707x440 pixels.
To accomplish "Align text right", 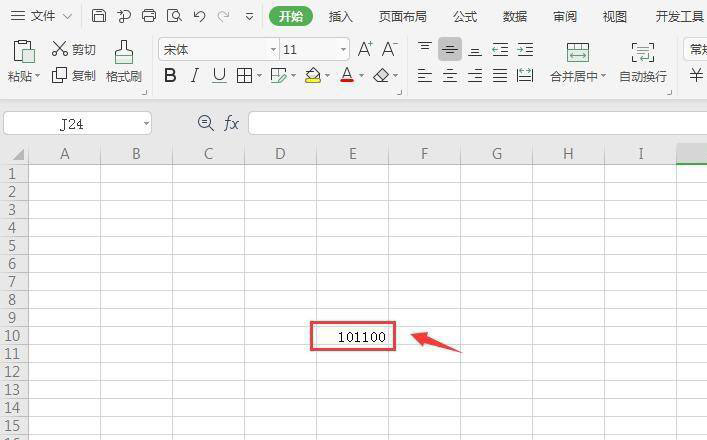I will tap(475, 75).
